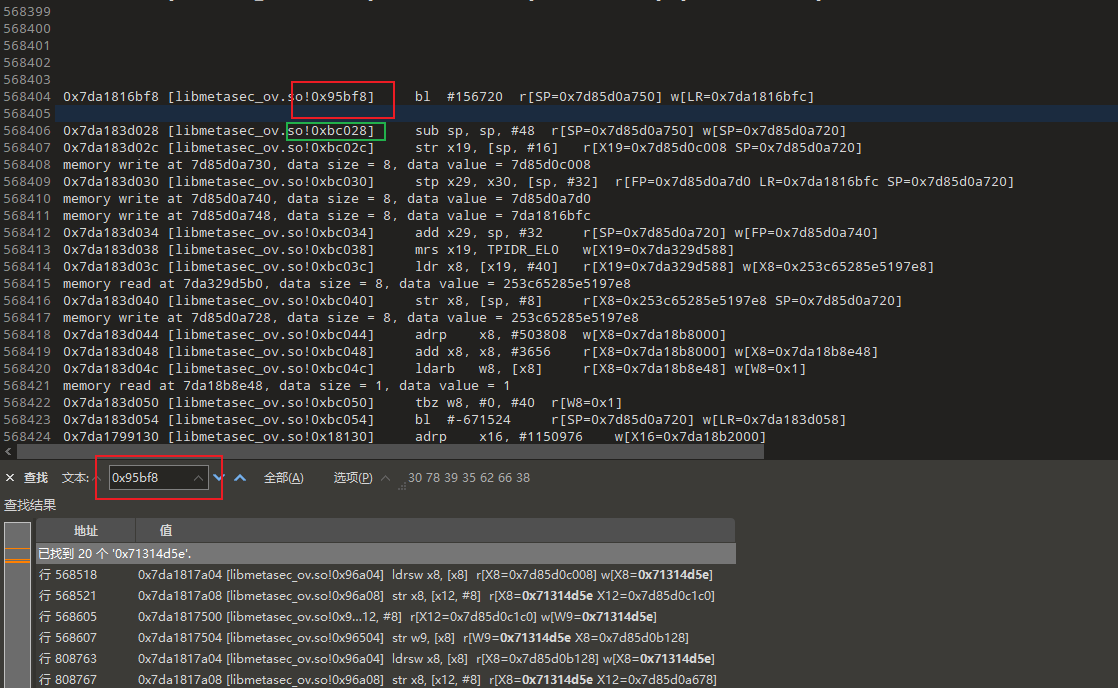This screenshot has height=688, width=1118.
Task: Click so!0xbc028 offset on line 568406
Action: pyautogui.click(x=330, y=130)
